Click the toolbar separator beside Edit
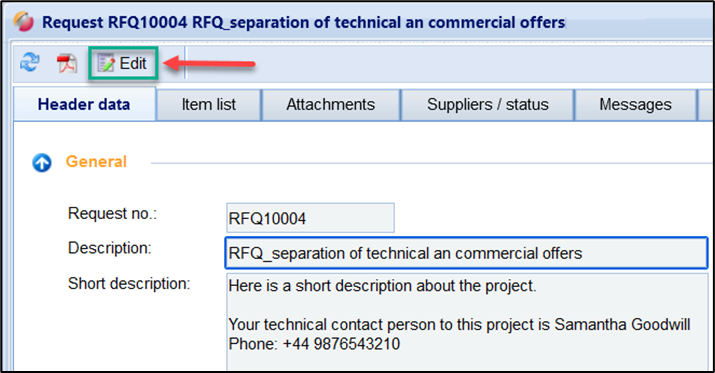 pos(185,62)
